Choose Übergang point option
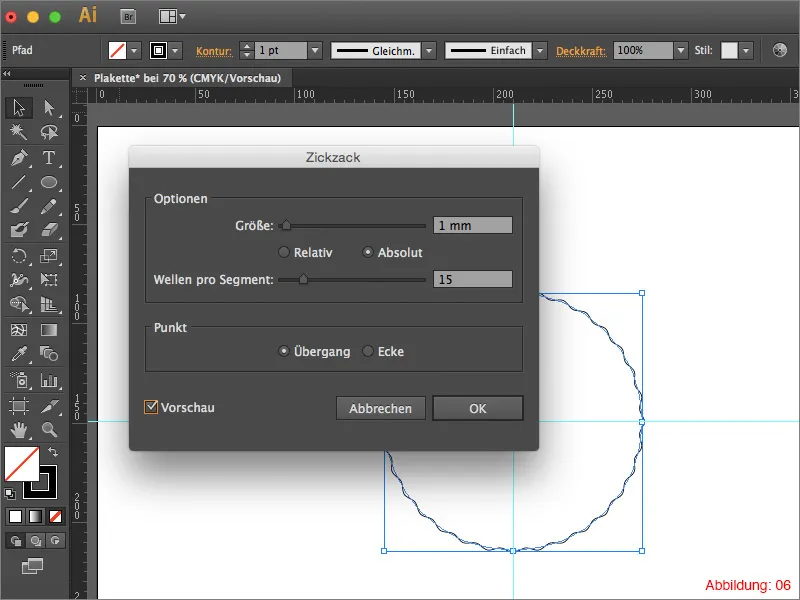 284,351
